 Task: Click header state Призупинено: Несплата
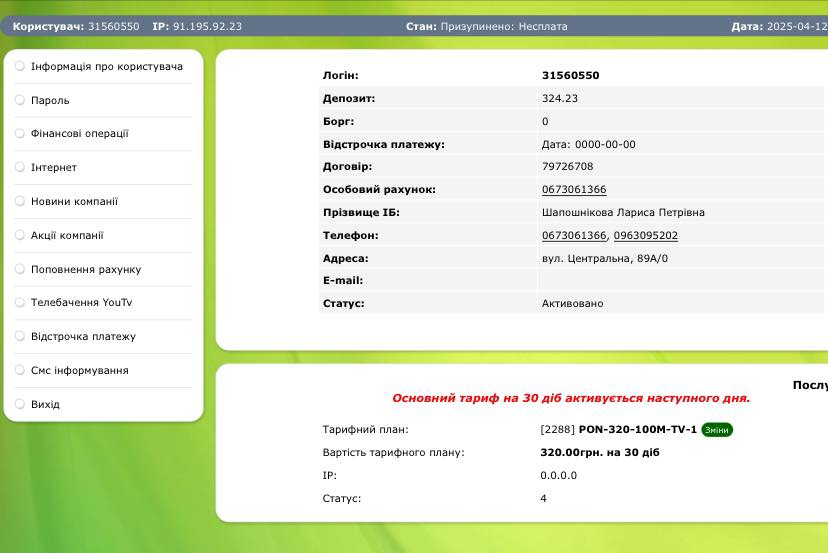coord(504,26)
